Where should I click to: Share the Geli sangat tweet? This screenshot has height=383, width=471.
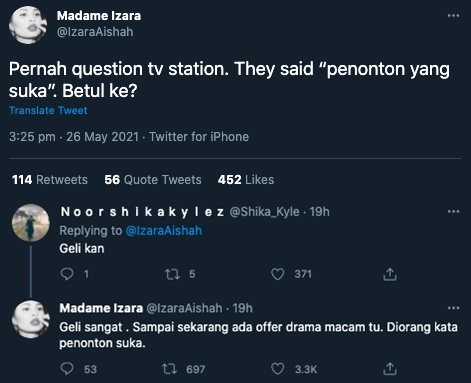pyautogui.click(x=390, y=369)
